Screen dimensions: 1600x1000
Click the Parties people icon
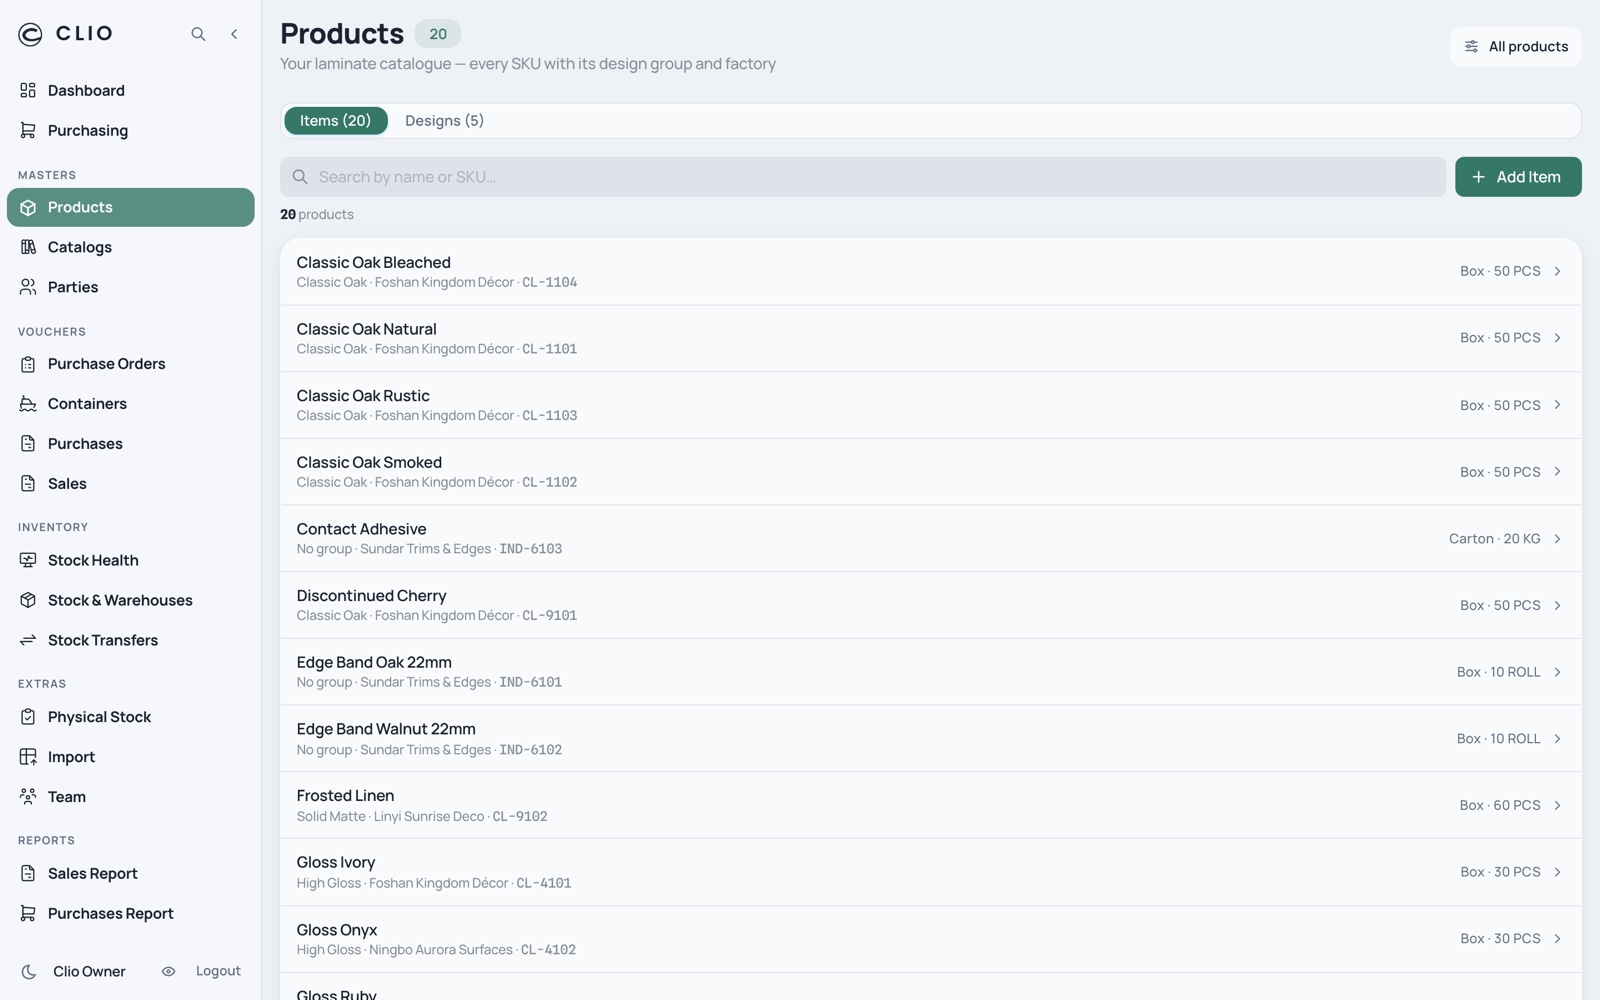pyautogui.click(x=28, y=287)
